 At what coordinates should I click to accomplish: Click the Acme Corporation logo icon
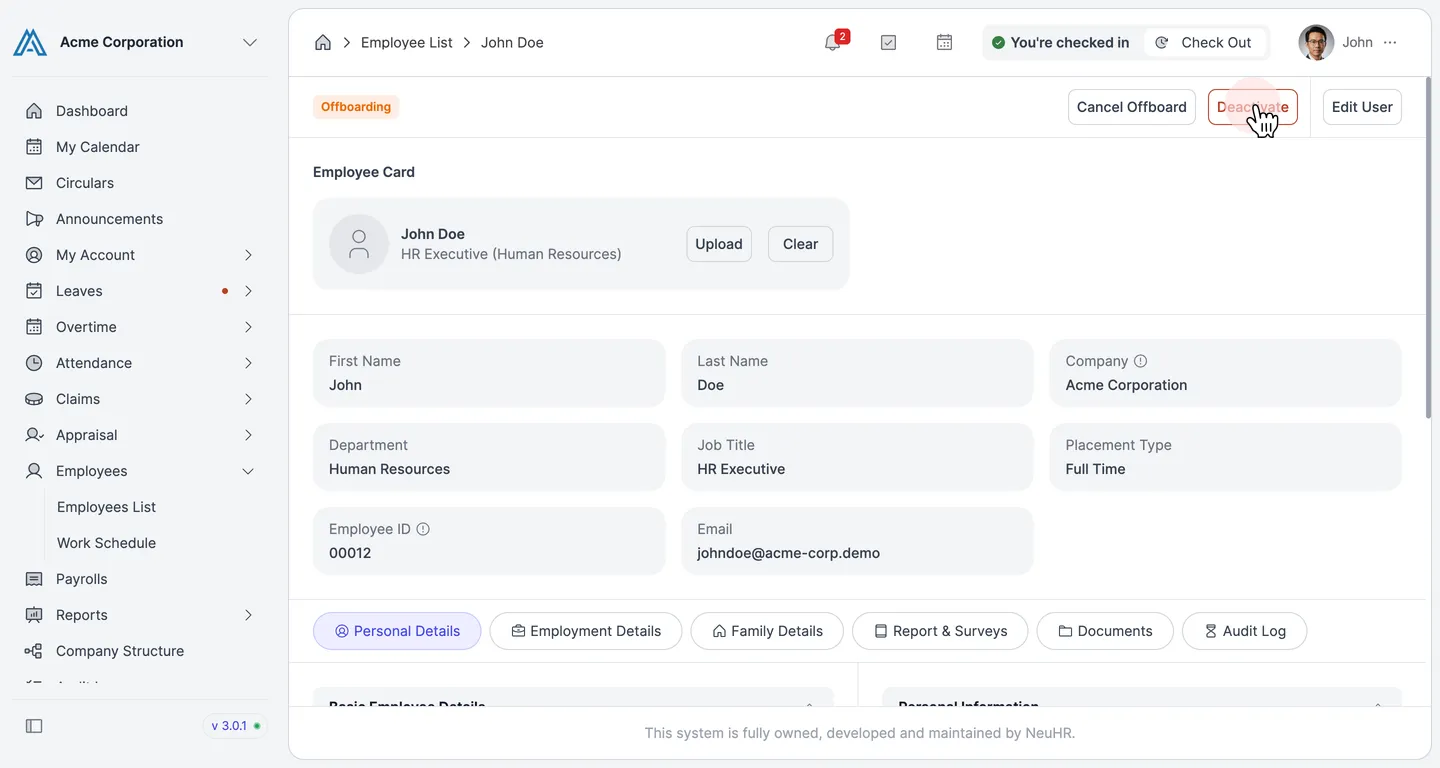[x=30, y=42]
